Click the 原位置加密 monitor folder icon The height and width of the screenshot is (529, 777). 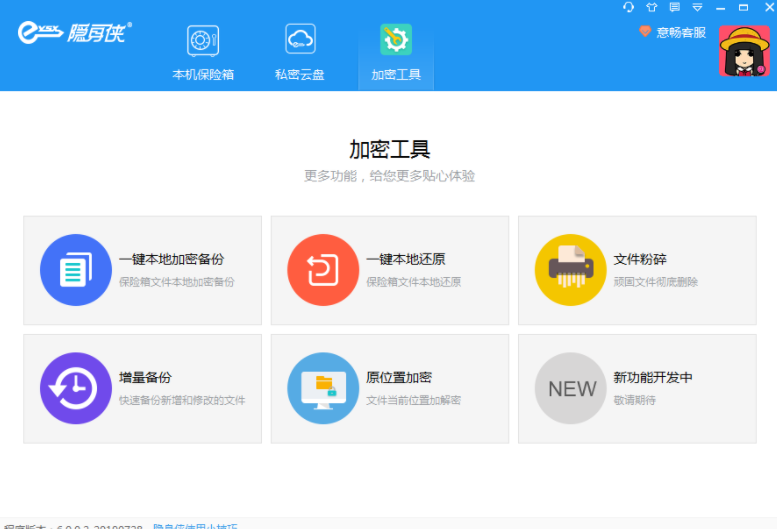tap(323, 388)
